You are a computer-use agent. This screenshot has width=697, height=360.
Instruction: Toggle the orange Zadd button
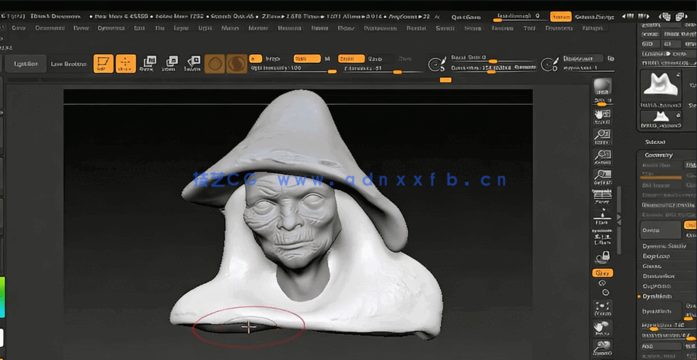pos(351,59)
